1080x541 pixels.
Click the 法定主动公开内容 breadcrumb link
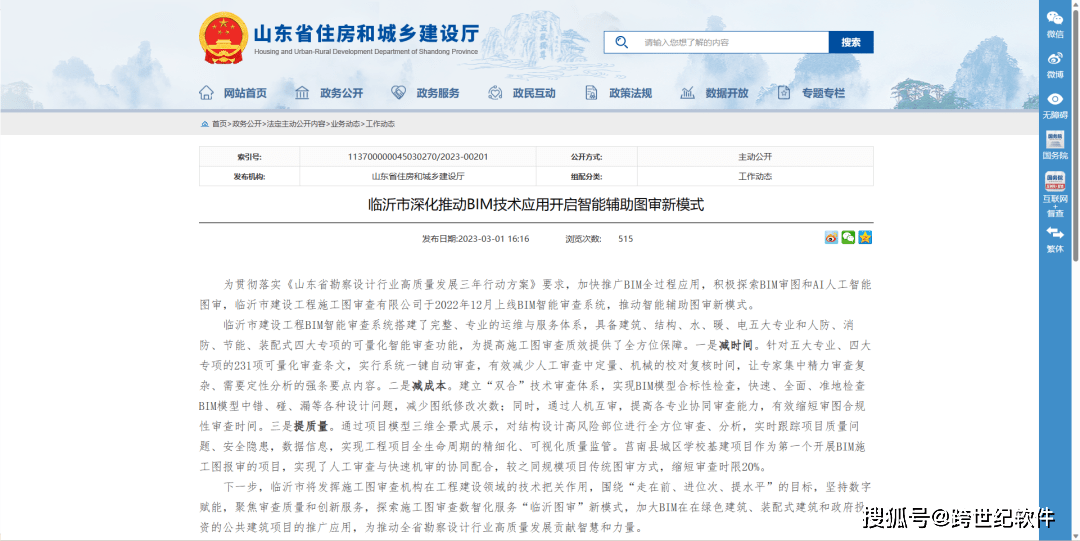pyautogui.click(x=295, y=124)
